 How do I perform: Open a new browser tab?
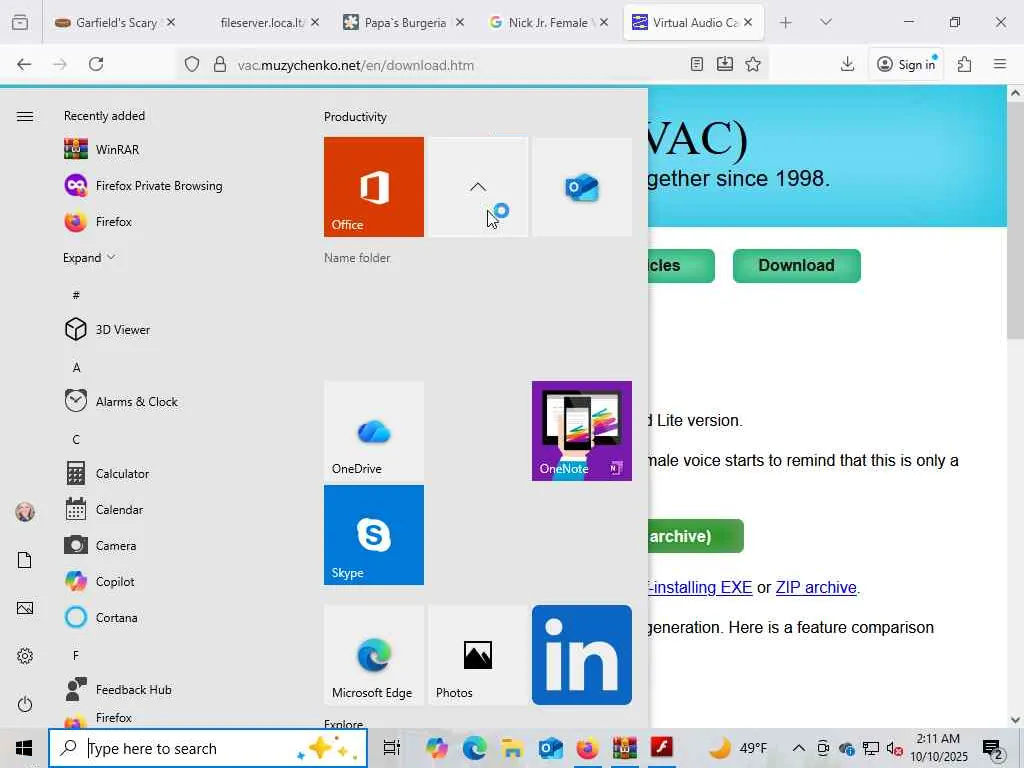[786, 23]
